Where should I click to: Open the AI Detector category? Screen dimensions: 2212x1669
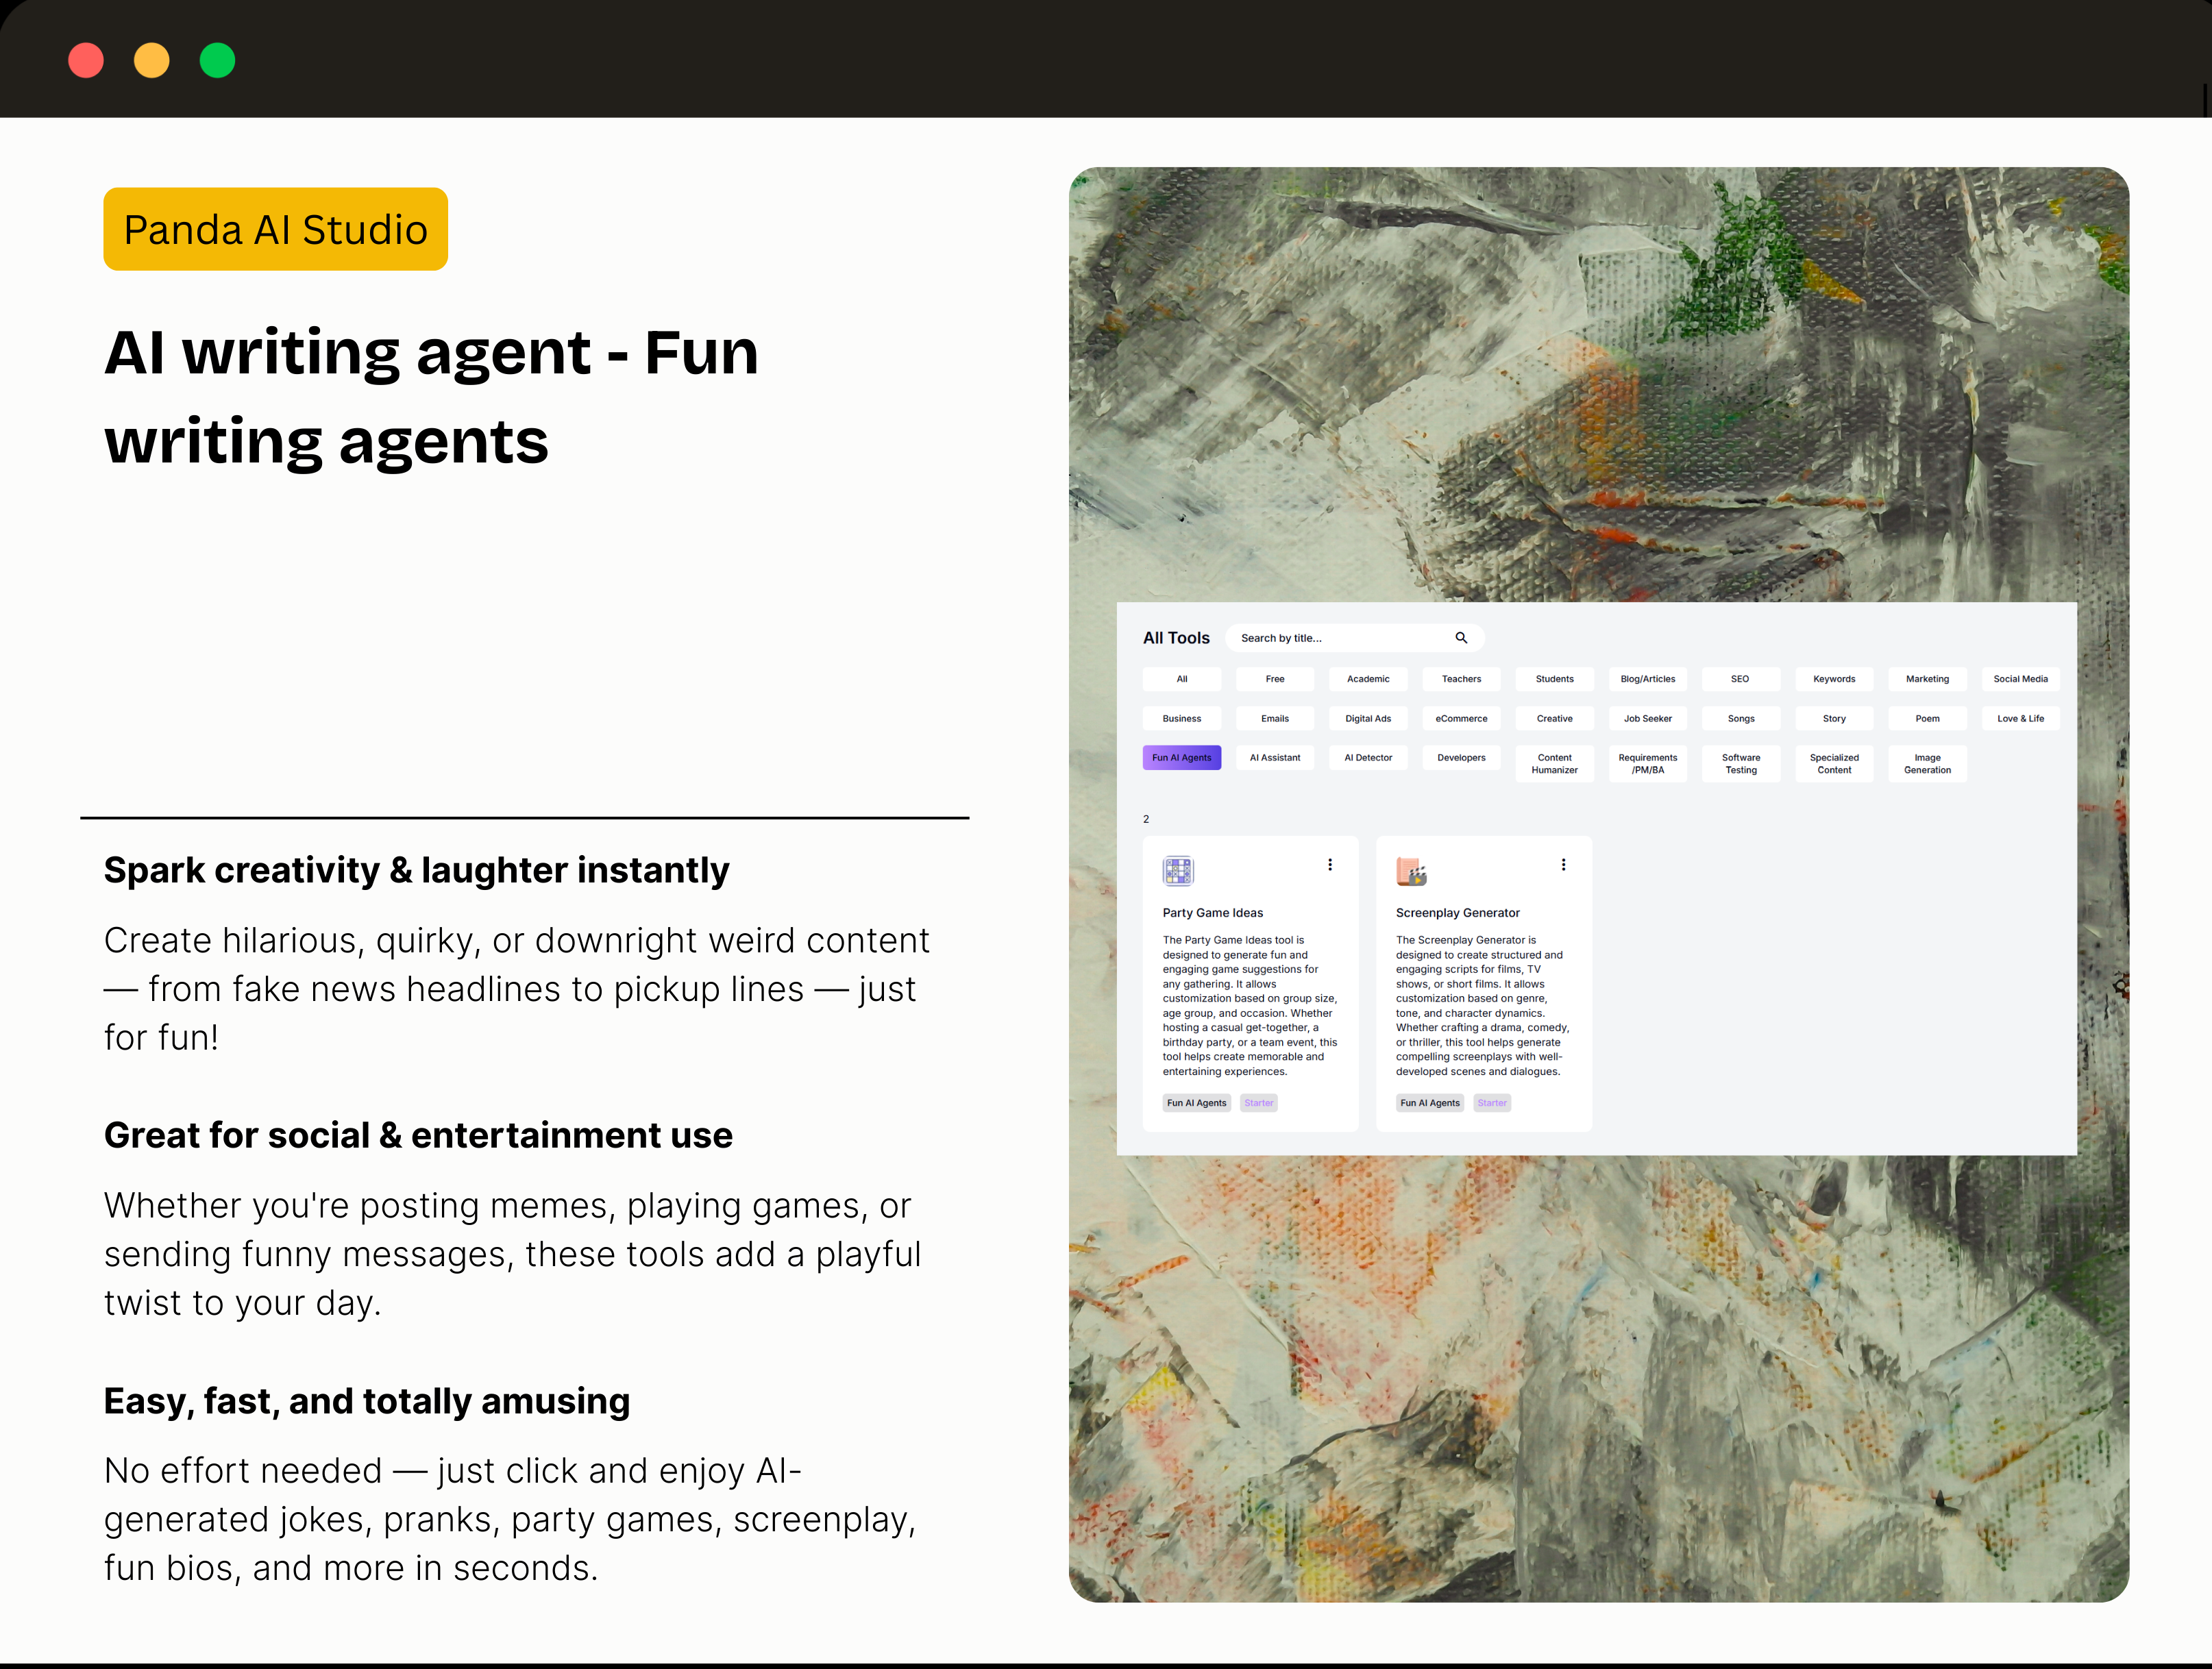point(1368,758)
